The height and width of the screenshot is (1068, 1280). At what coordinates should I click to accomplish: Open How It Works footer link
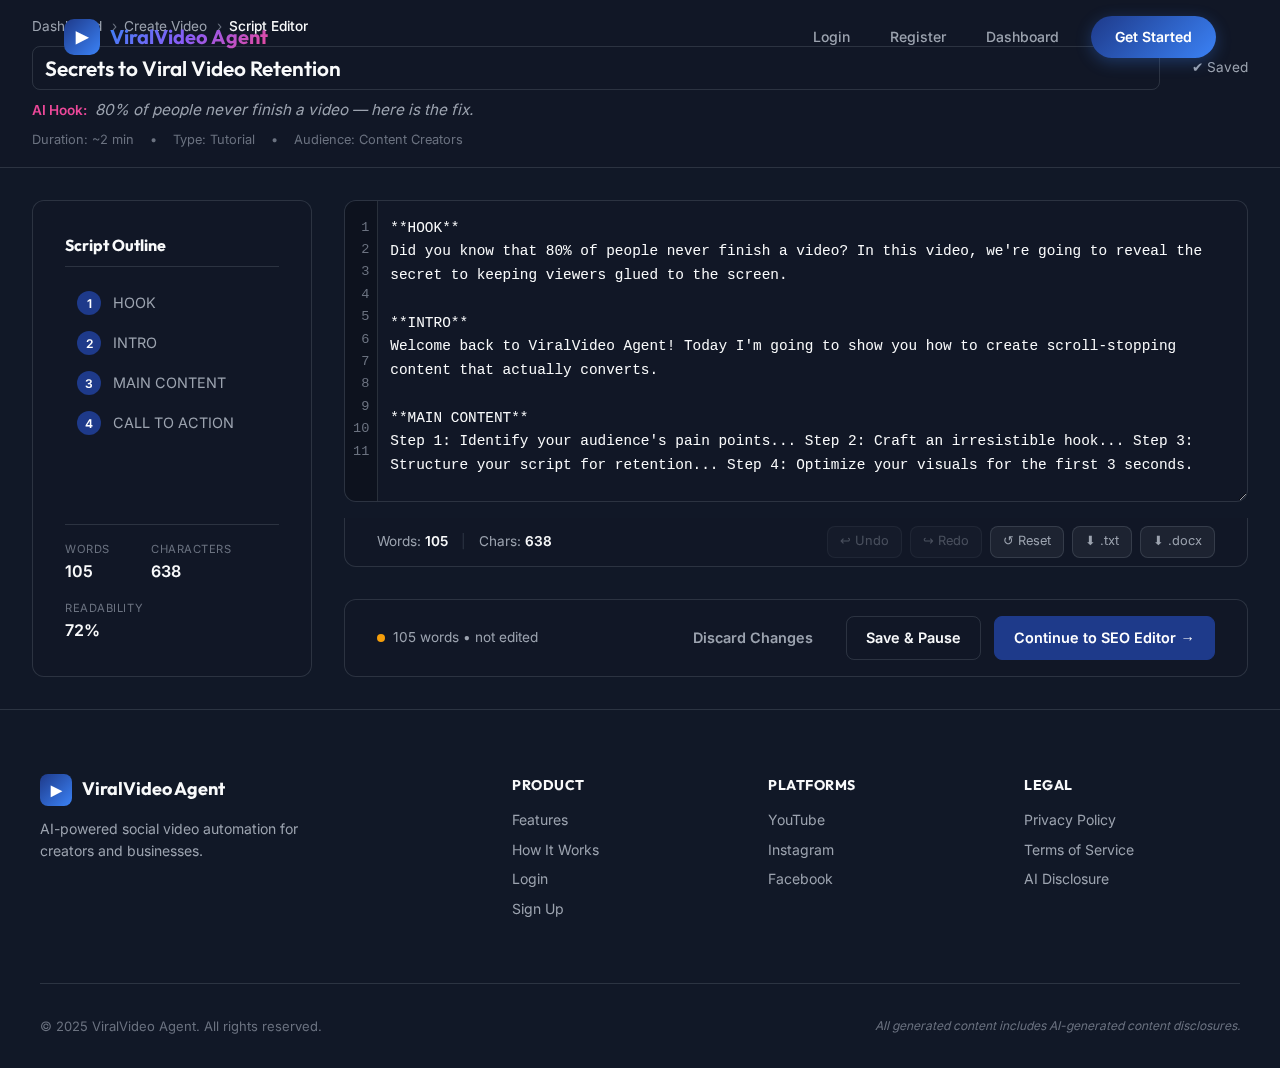[x=555, y=850]
